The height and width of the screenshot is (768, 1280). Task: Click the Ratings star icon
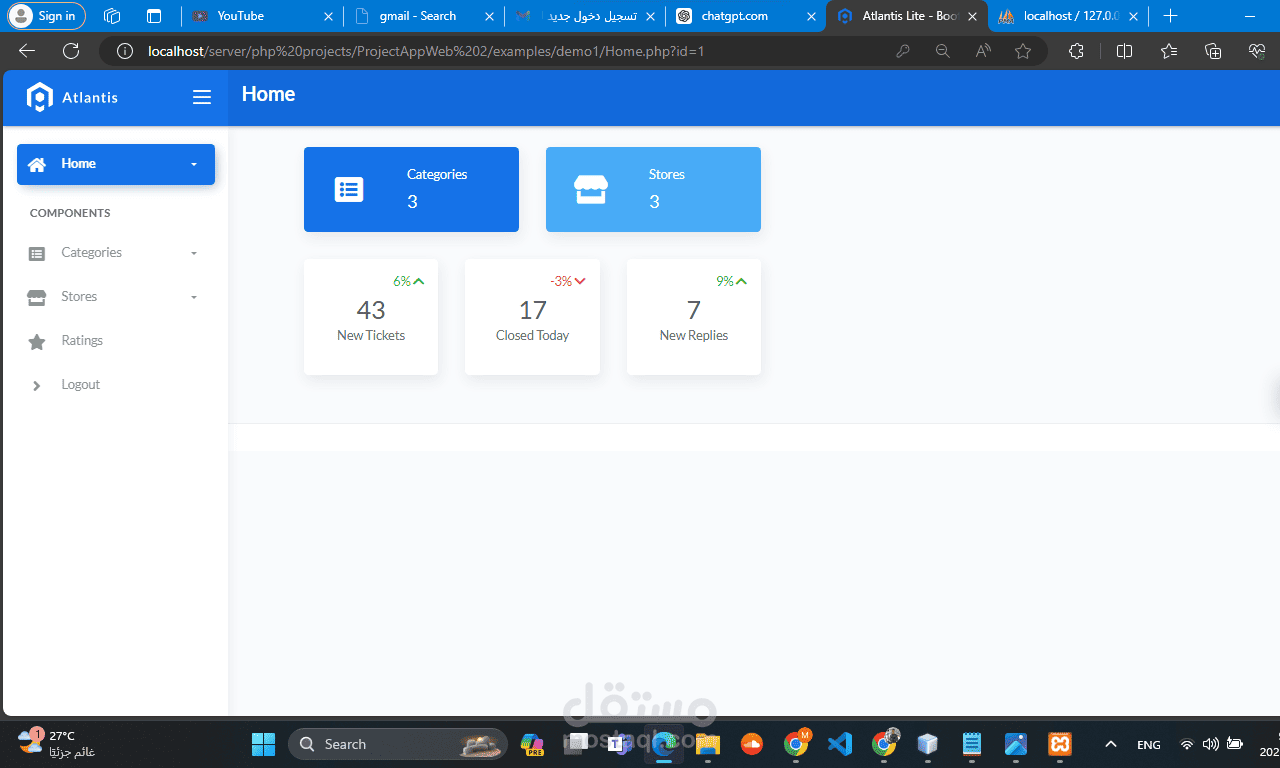pos(37,342)
